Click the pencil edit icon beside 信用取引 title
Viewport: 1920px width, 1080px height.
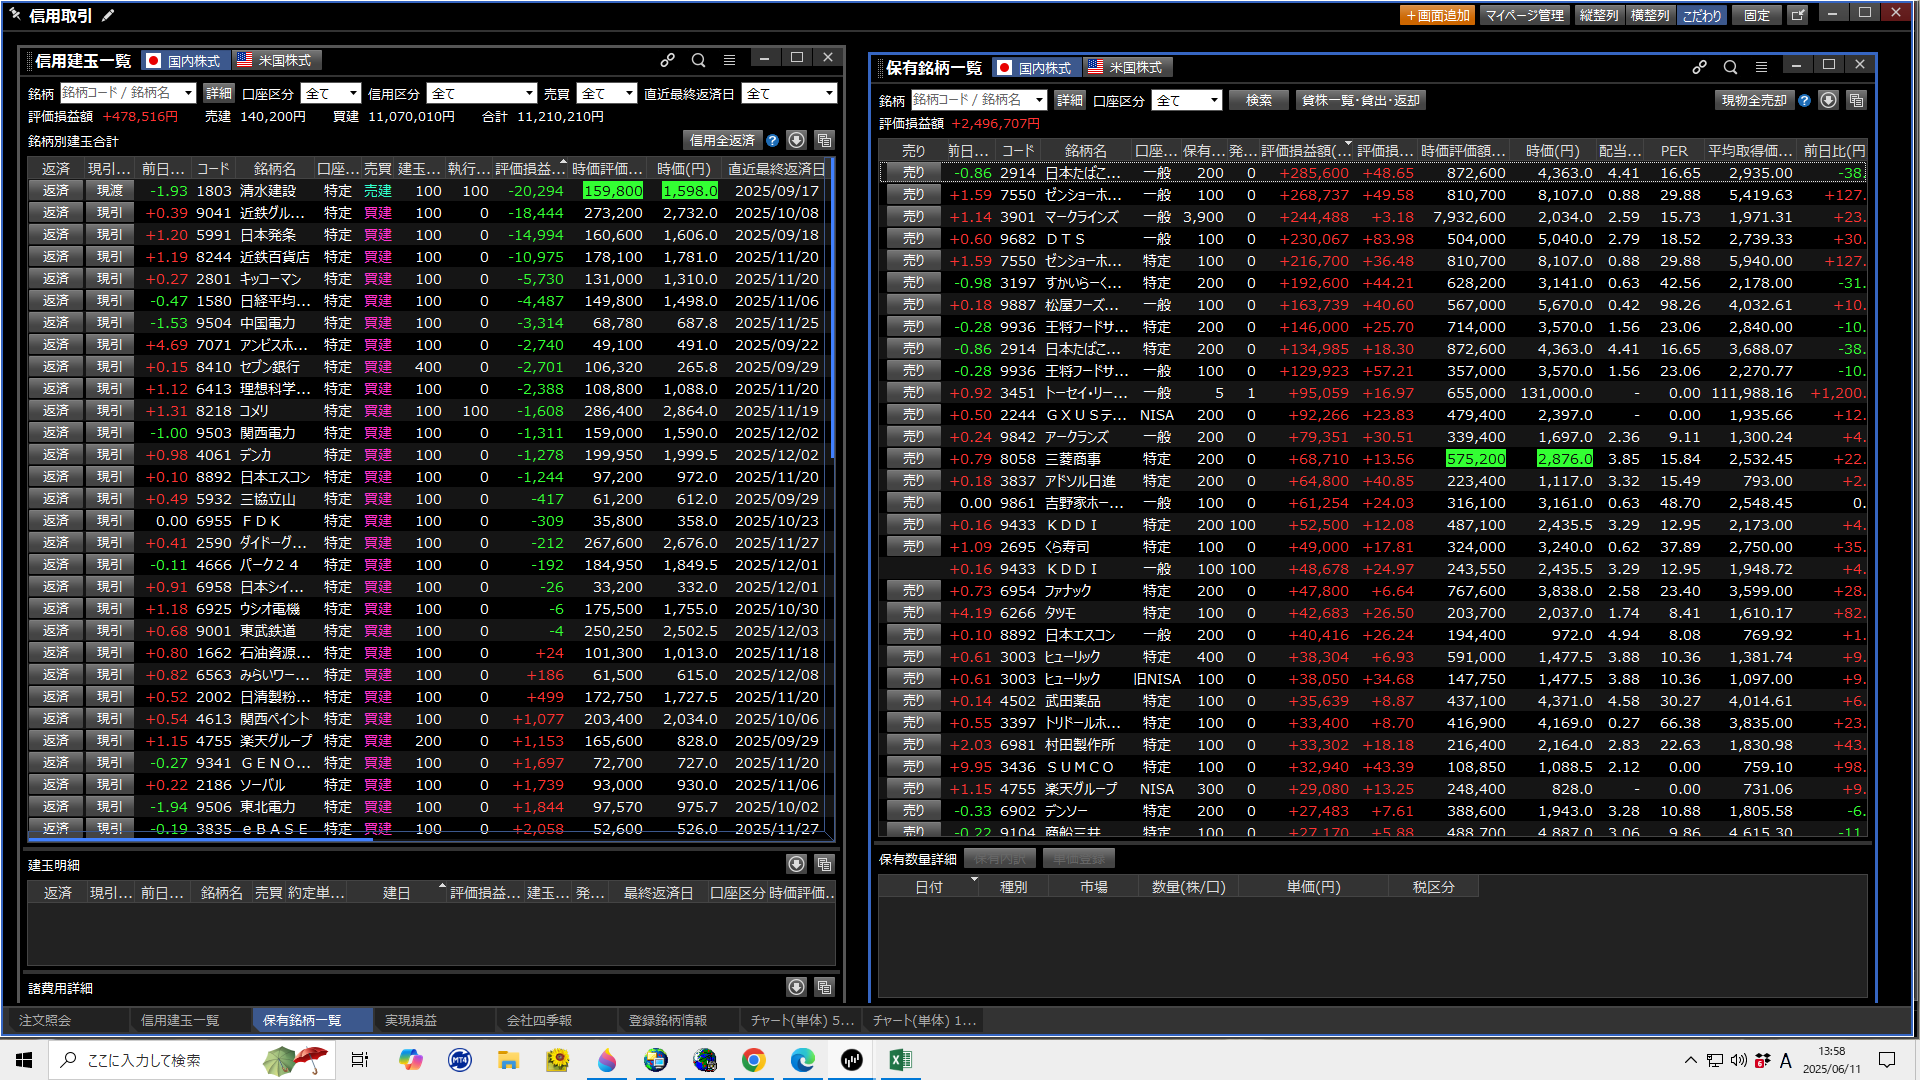point(108,15)
